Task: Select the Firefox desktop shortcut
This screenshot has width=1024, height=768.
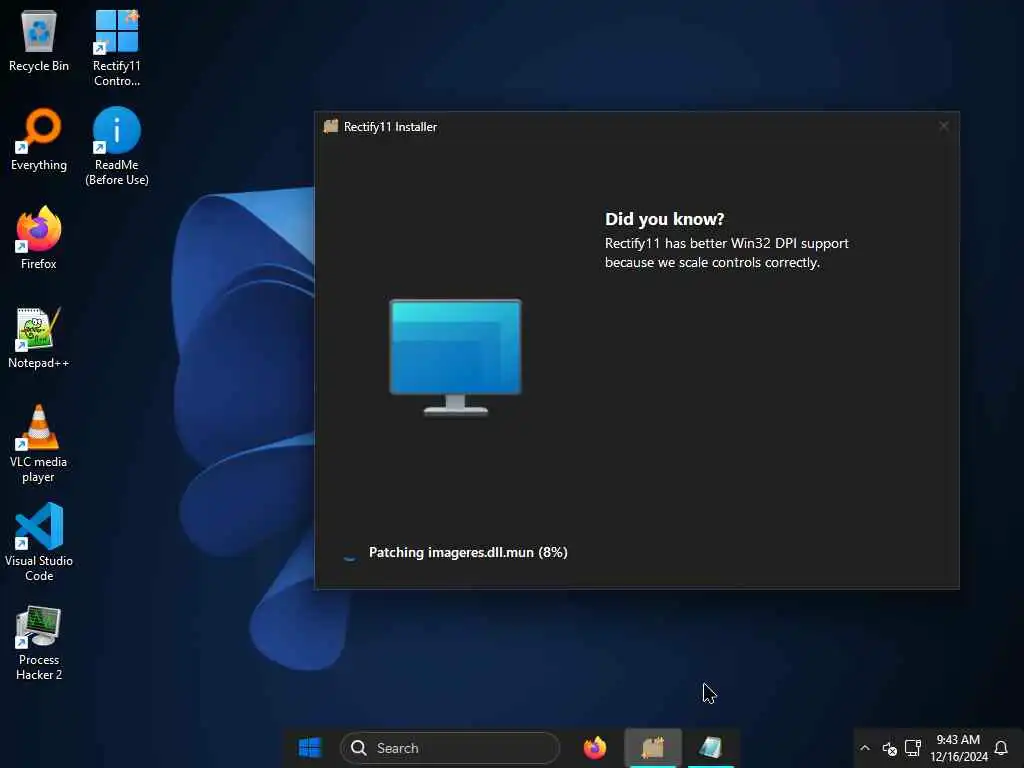Action: [x=39, y=238]
